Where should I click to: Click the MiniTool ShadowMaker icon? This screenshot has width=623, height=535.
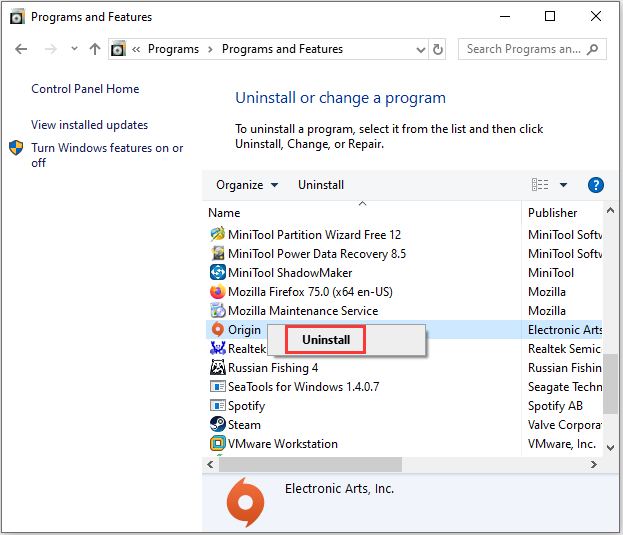(x=218, y=273)
